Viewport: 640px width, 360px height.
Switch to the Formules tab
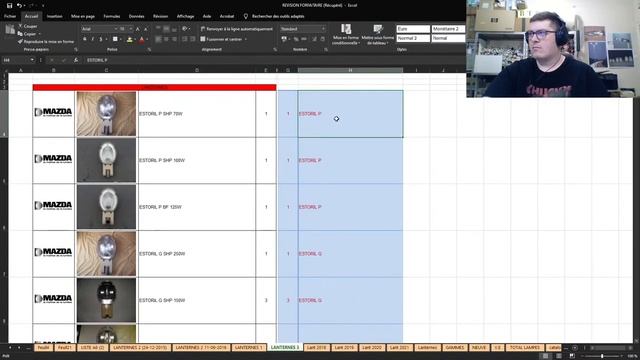(x=111, y=16)
